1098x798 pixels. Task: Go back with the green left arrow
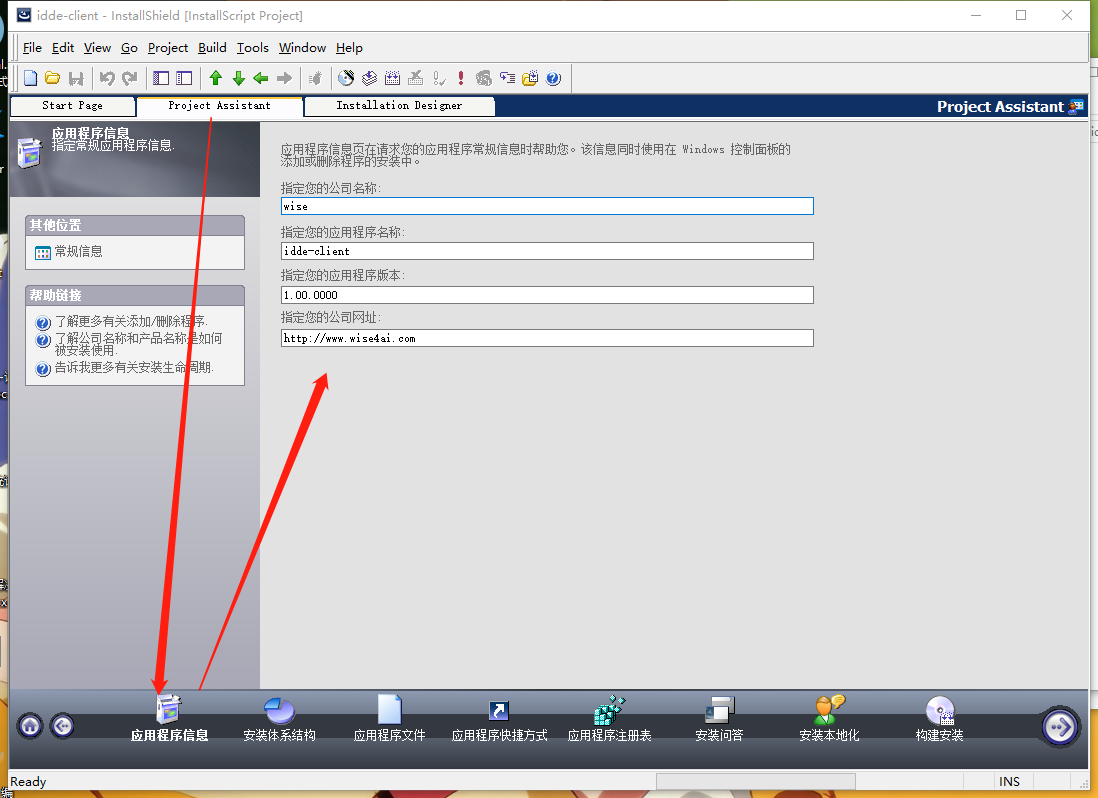point(261,78)
